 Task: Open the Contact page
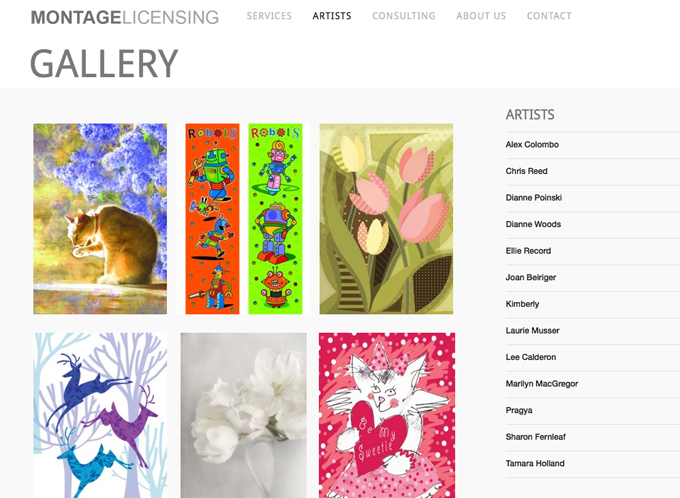549,16
